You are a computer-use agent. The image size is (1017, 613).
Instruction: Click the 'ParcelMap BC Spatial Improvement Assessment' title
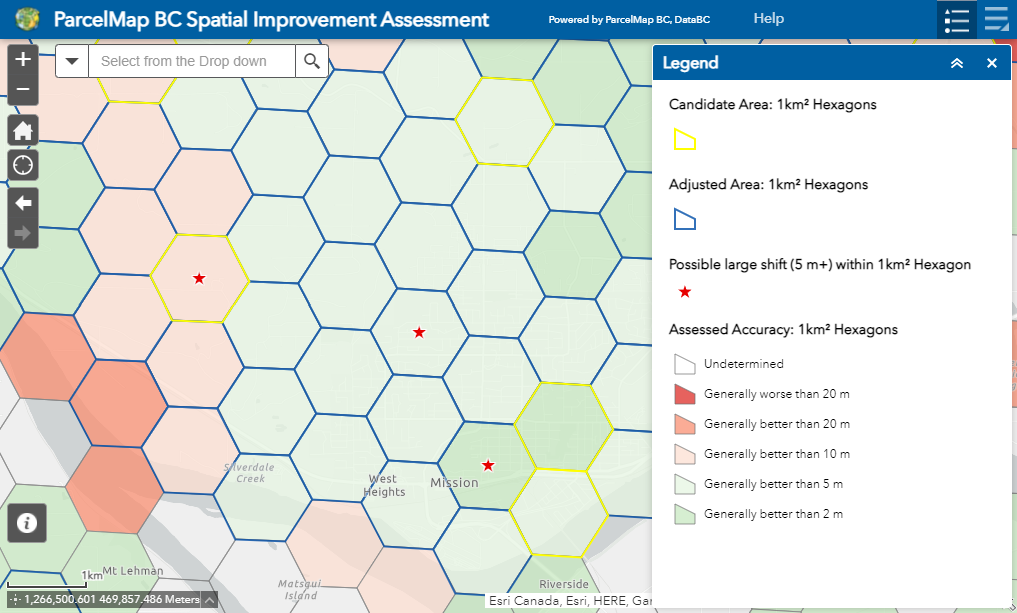[271, 19]
